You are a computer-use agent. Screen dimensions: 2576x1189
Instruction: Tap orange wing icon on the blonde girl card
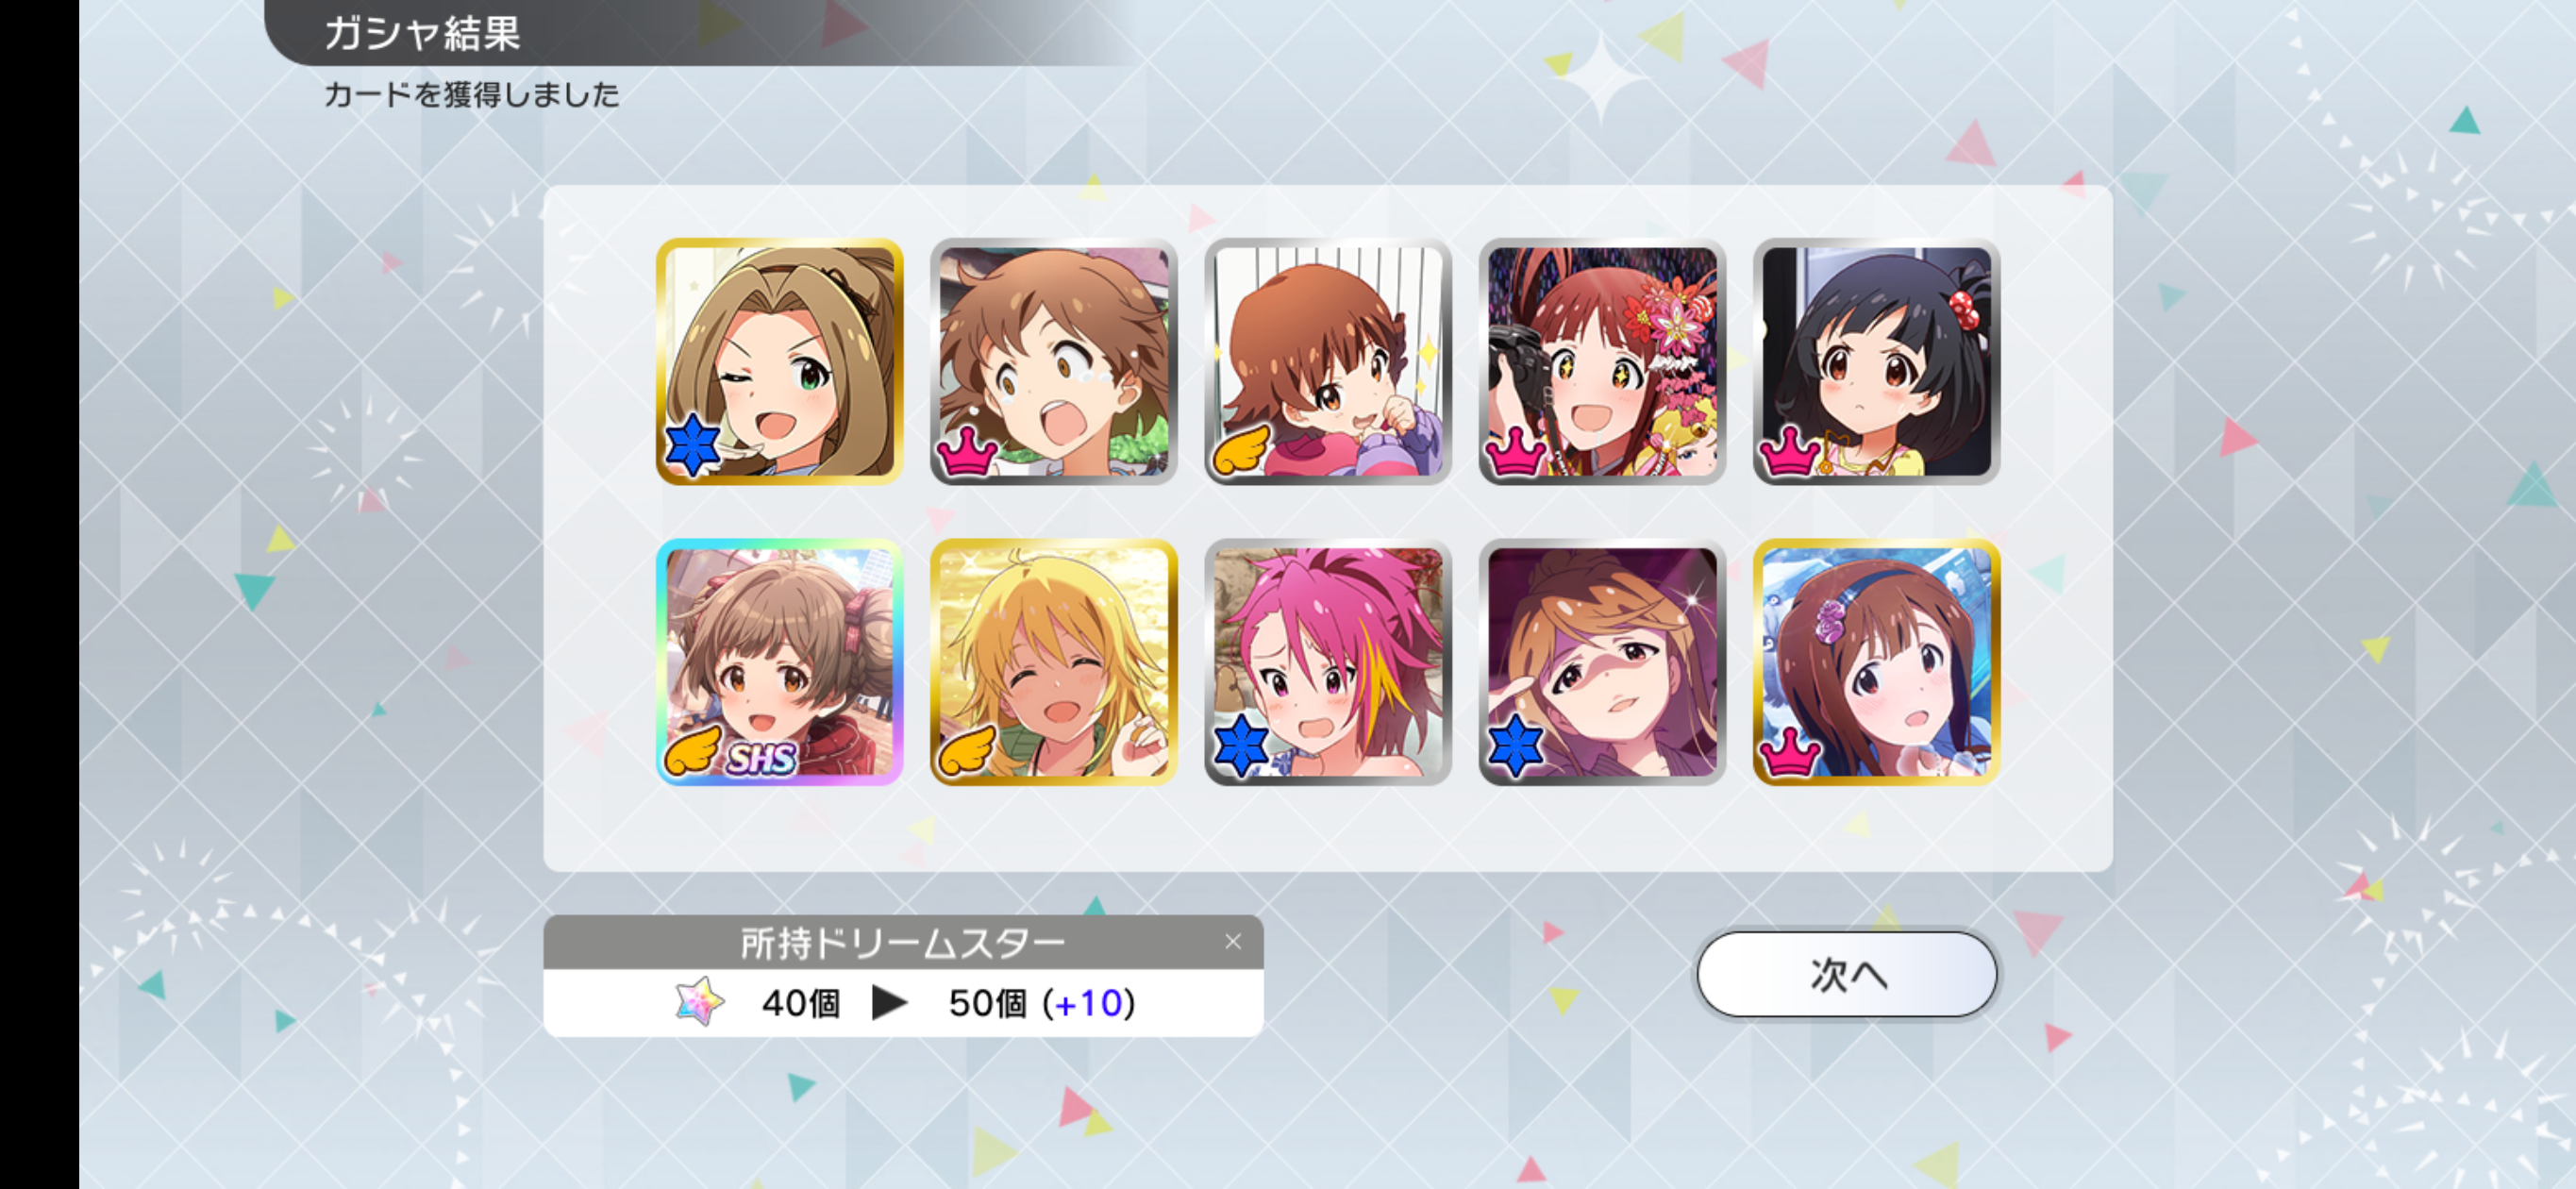click(965, 750)
